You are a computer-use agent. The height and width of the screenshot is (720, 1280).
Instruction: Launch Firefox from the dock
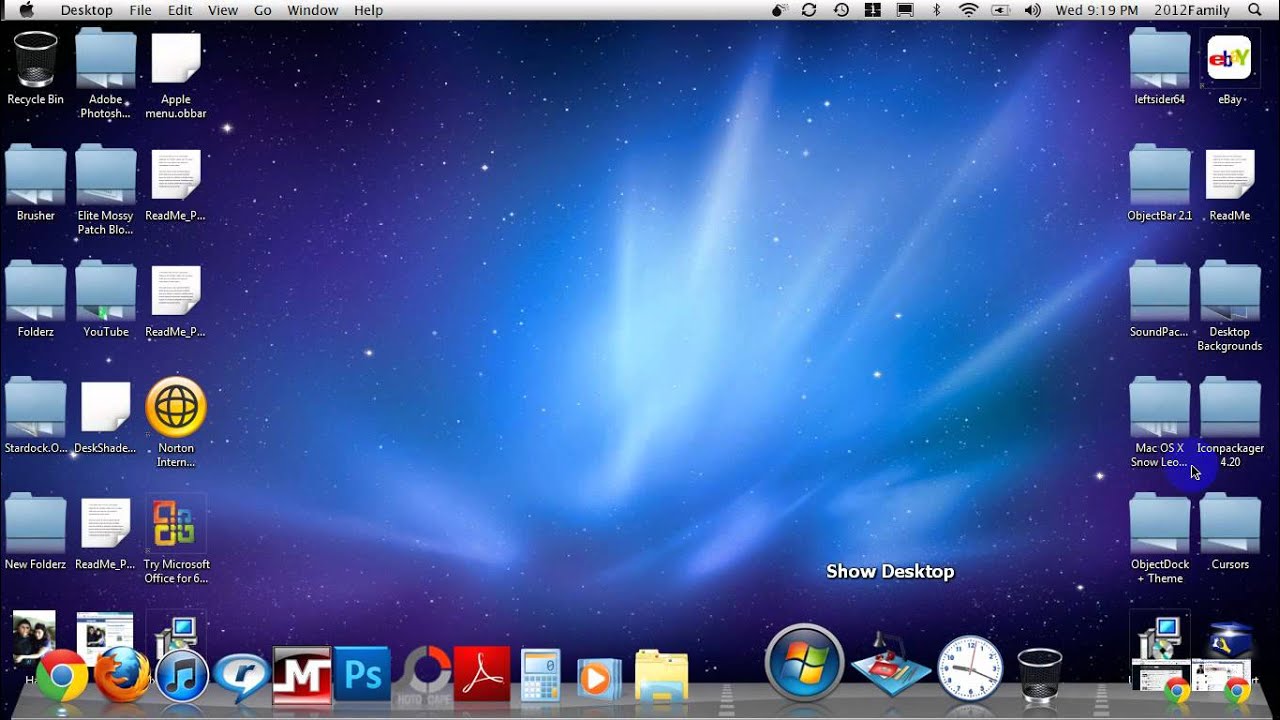click(x=122, y=675)
